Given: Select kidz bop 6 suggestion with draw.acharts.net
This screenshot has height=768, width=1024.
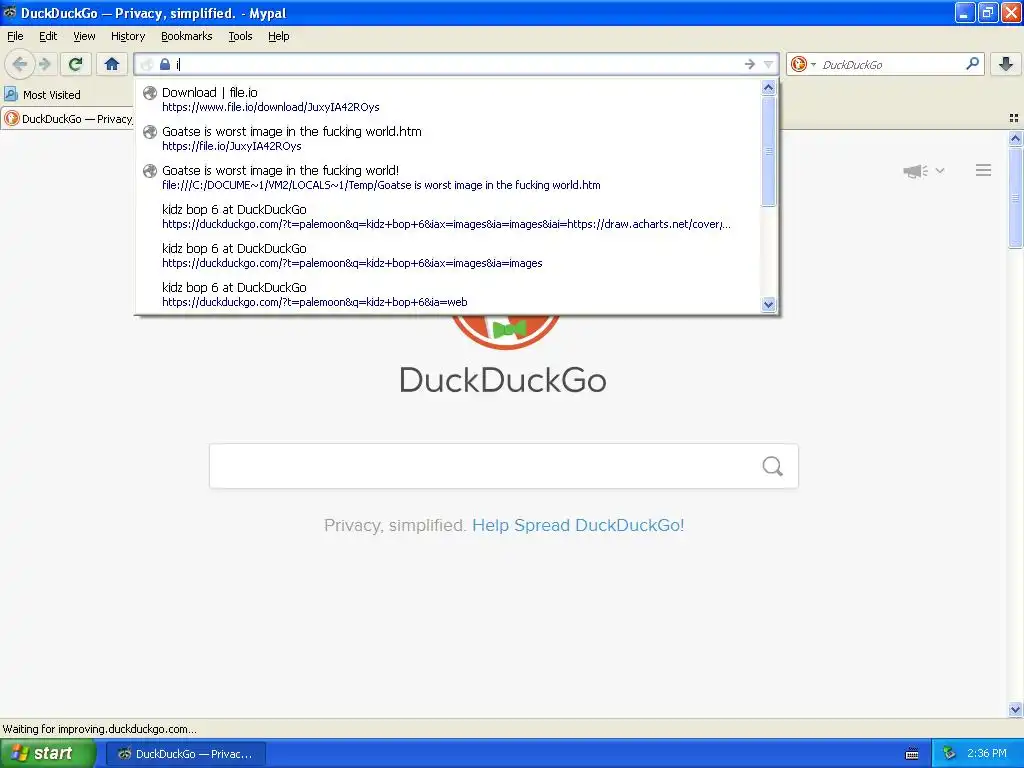Looking at the screenshot, I should pyautogui.click(x=448, y=216).
